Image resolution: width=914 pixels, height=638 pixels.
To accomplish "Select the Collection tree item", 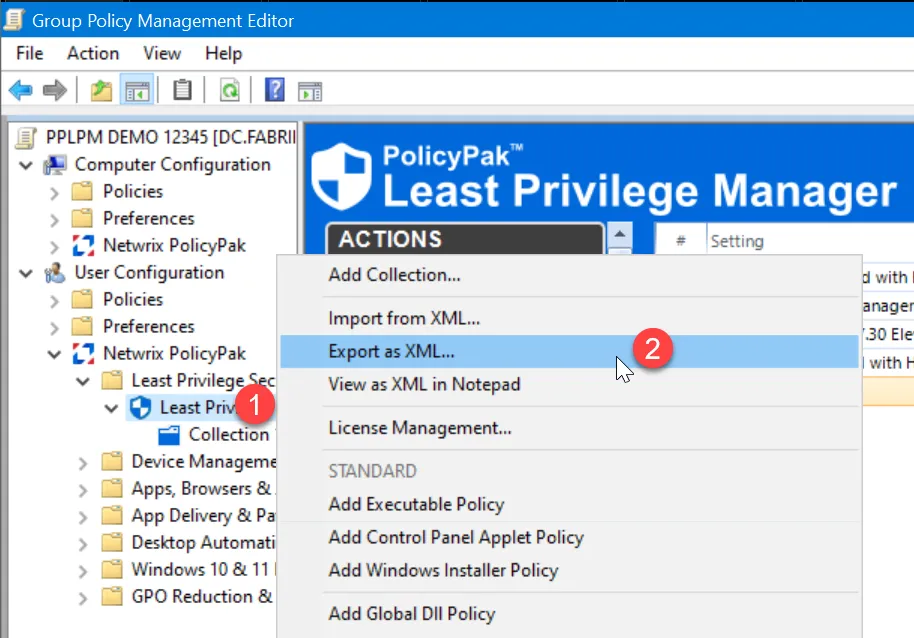I will coord(228,435).
